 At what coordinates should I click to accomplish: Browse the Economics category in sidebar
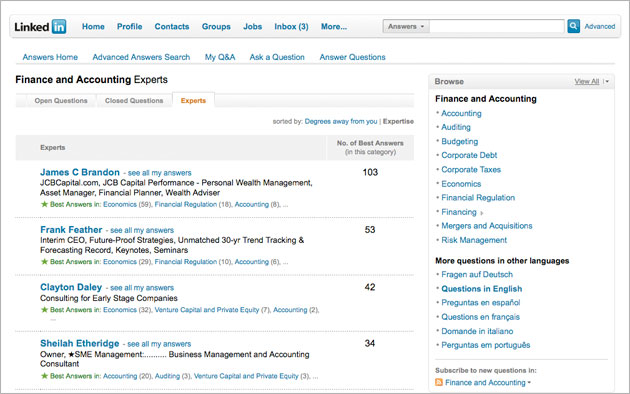(461, 184)
